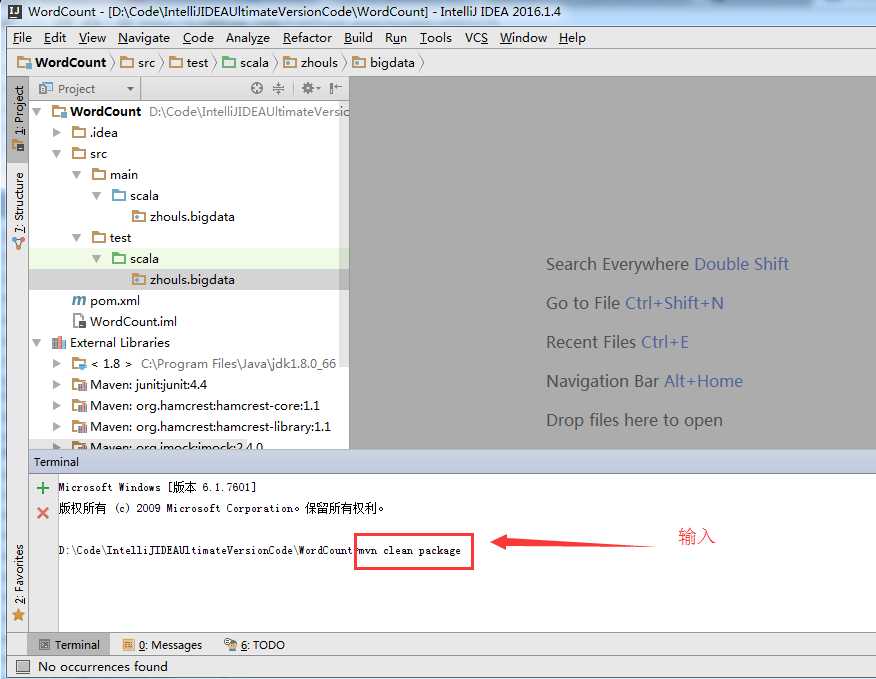Open the 7: Structure side tab

(x=19, y=210)
